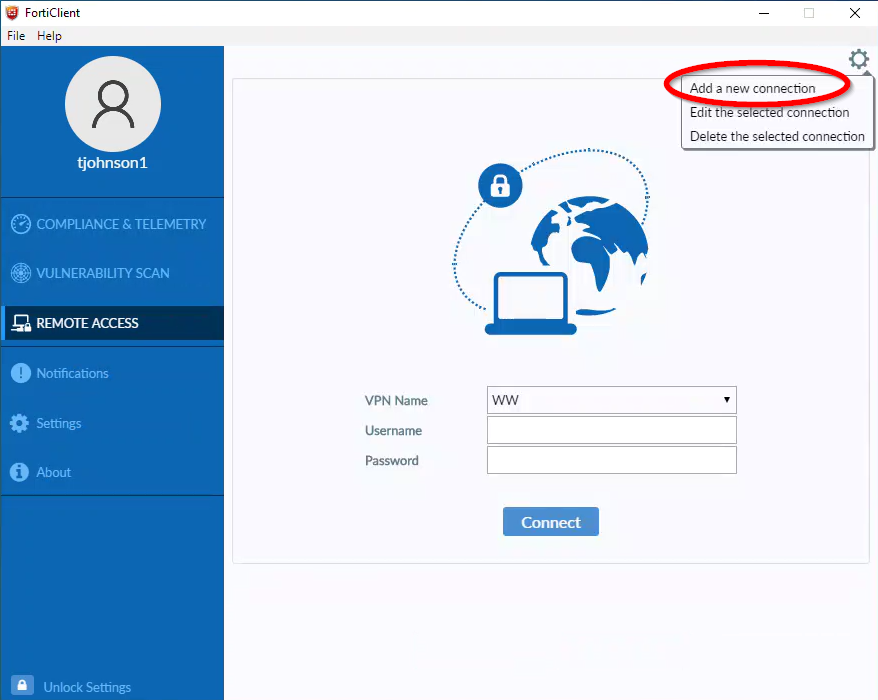
Task: Open the Help menu
Action: click(x=49, y=36)
